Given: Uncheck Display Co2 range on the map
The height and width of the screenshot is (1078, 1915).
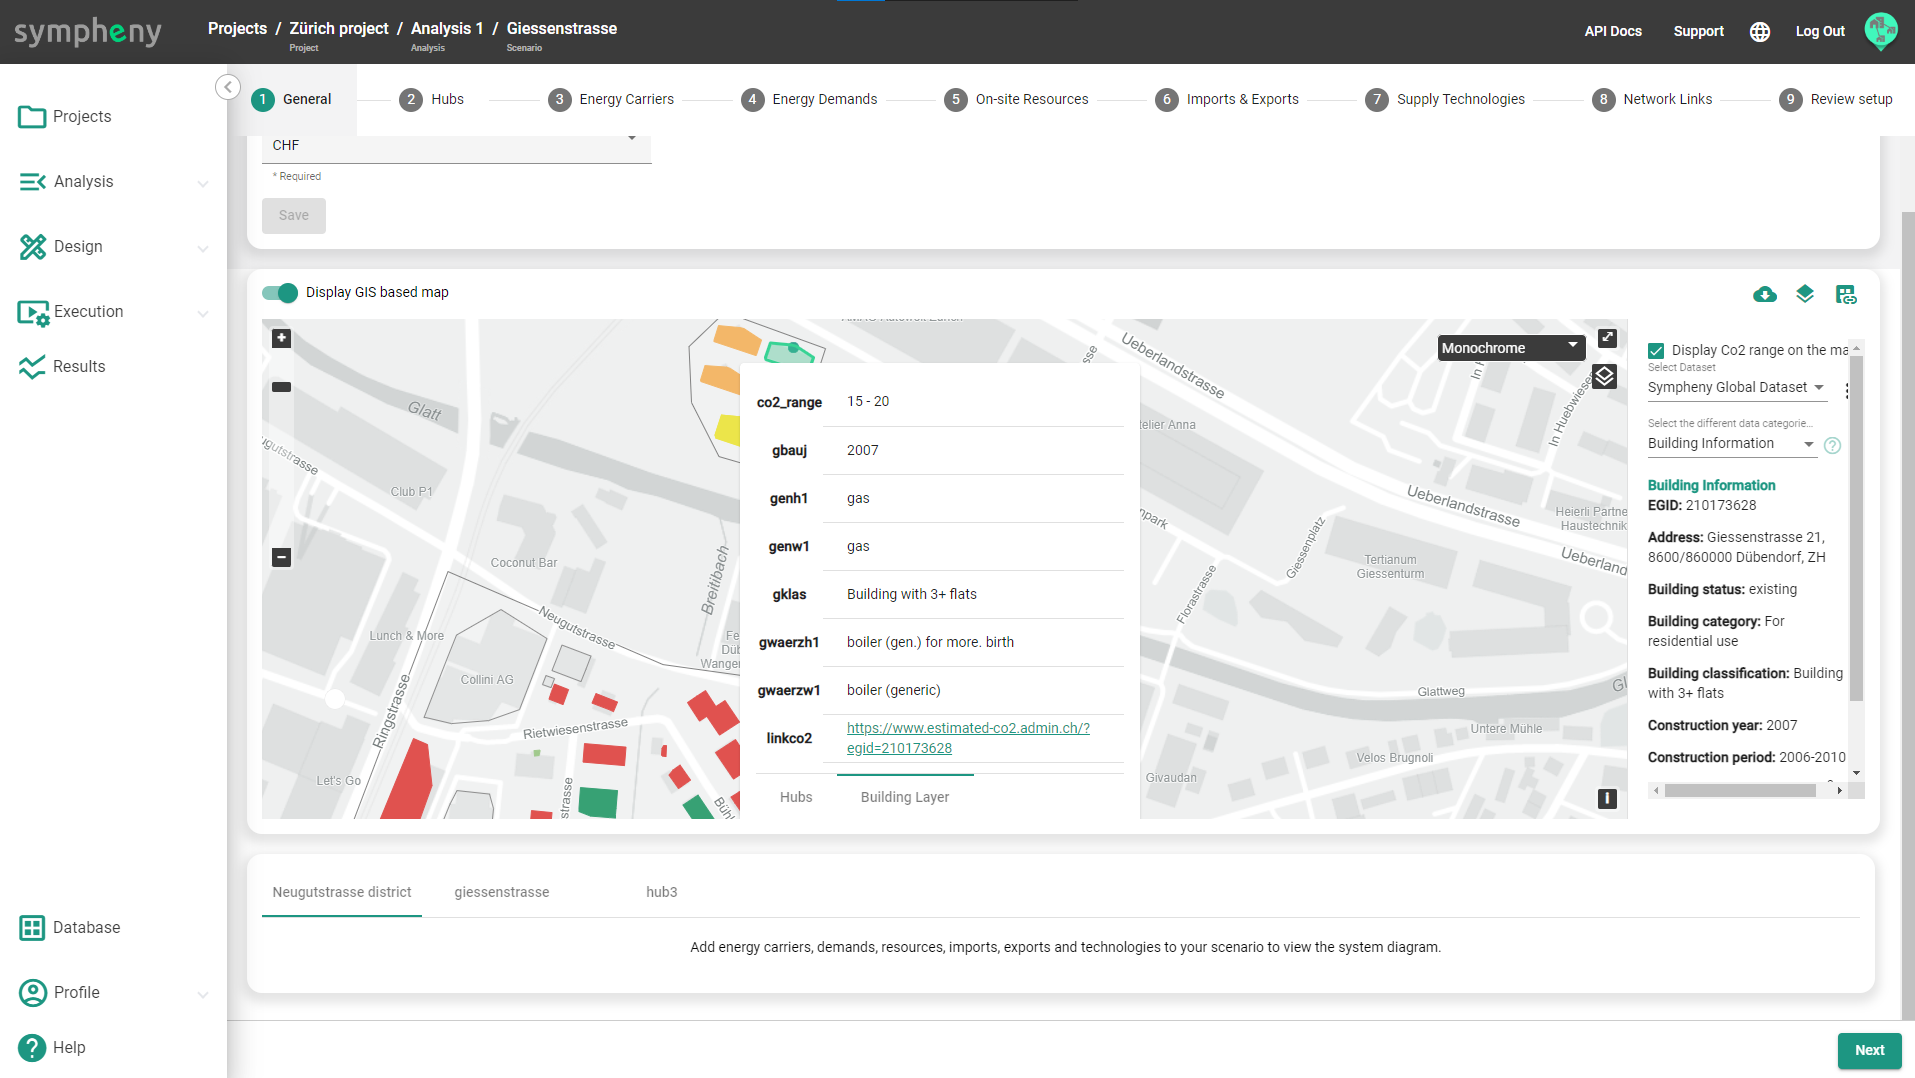Looking at the screenshot, I should 1656,351.
